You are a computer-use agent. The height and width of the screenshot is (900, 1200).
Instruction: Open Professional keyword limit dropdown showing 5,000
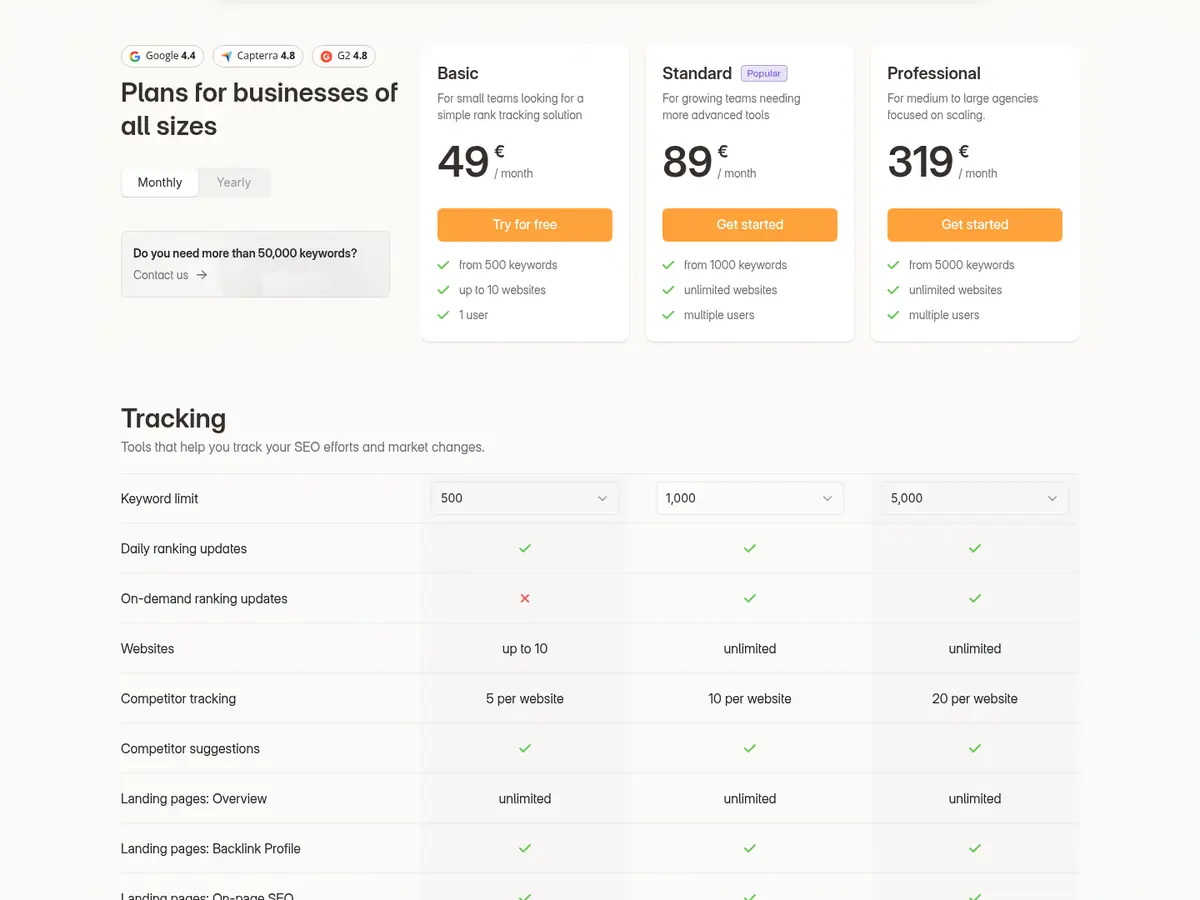[975, 498]
